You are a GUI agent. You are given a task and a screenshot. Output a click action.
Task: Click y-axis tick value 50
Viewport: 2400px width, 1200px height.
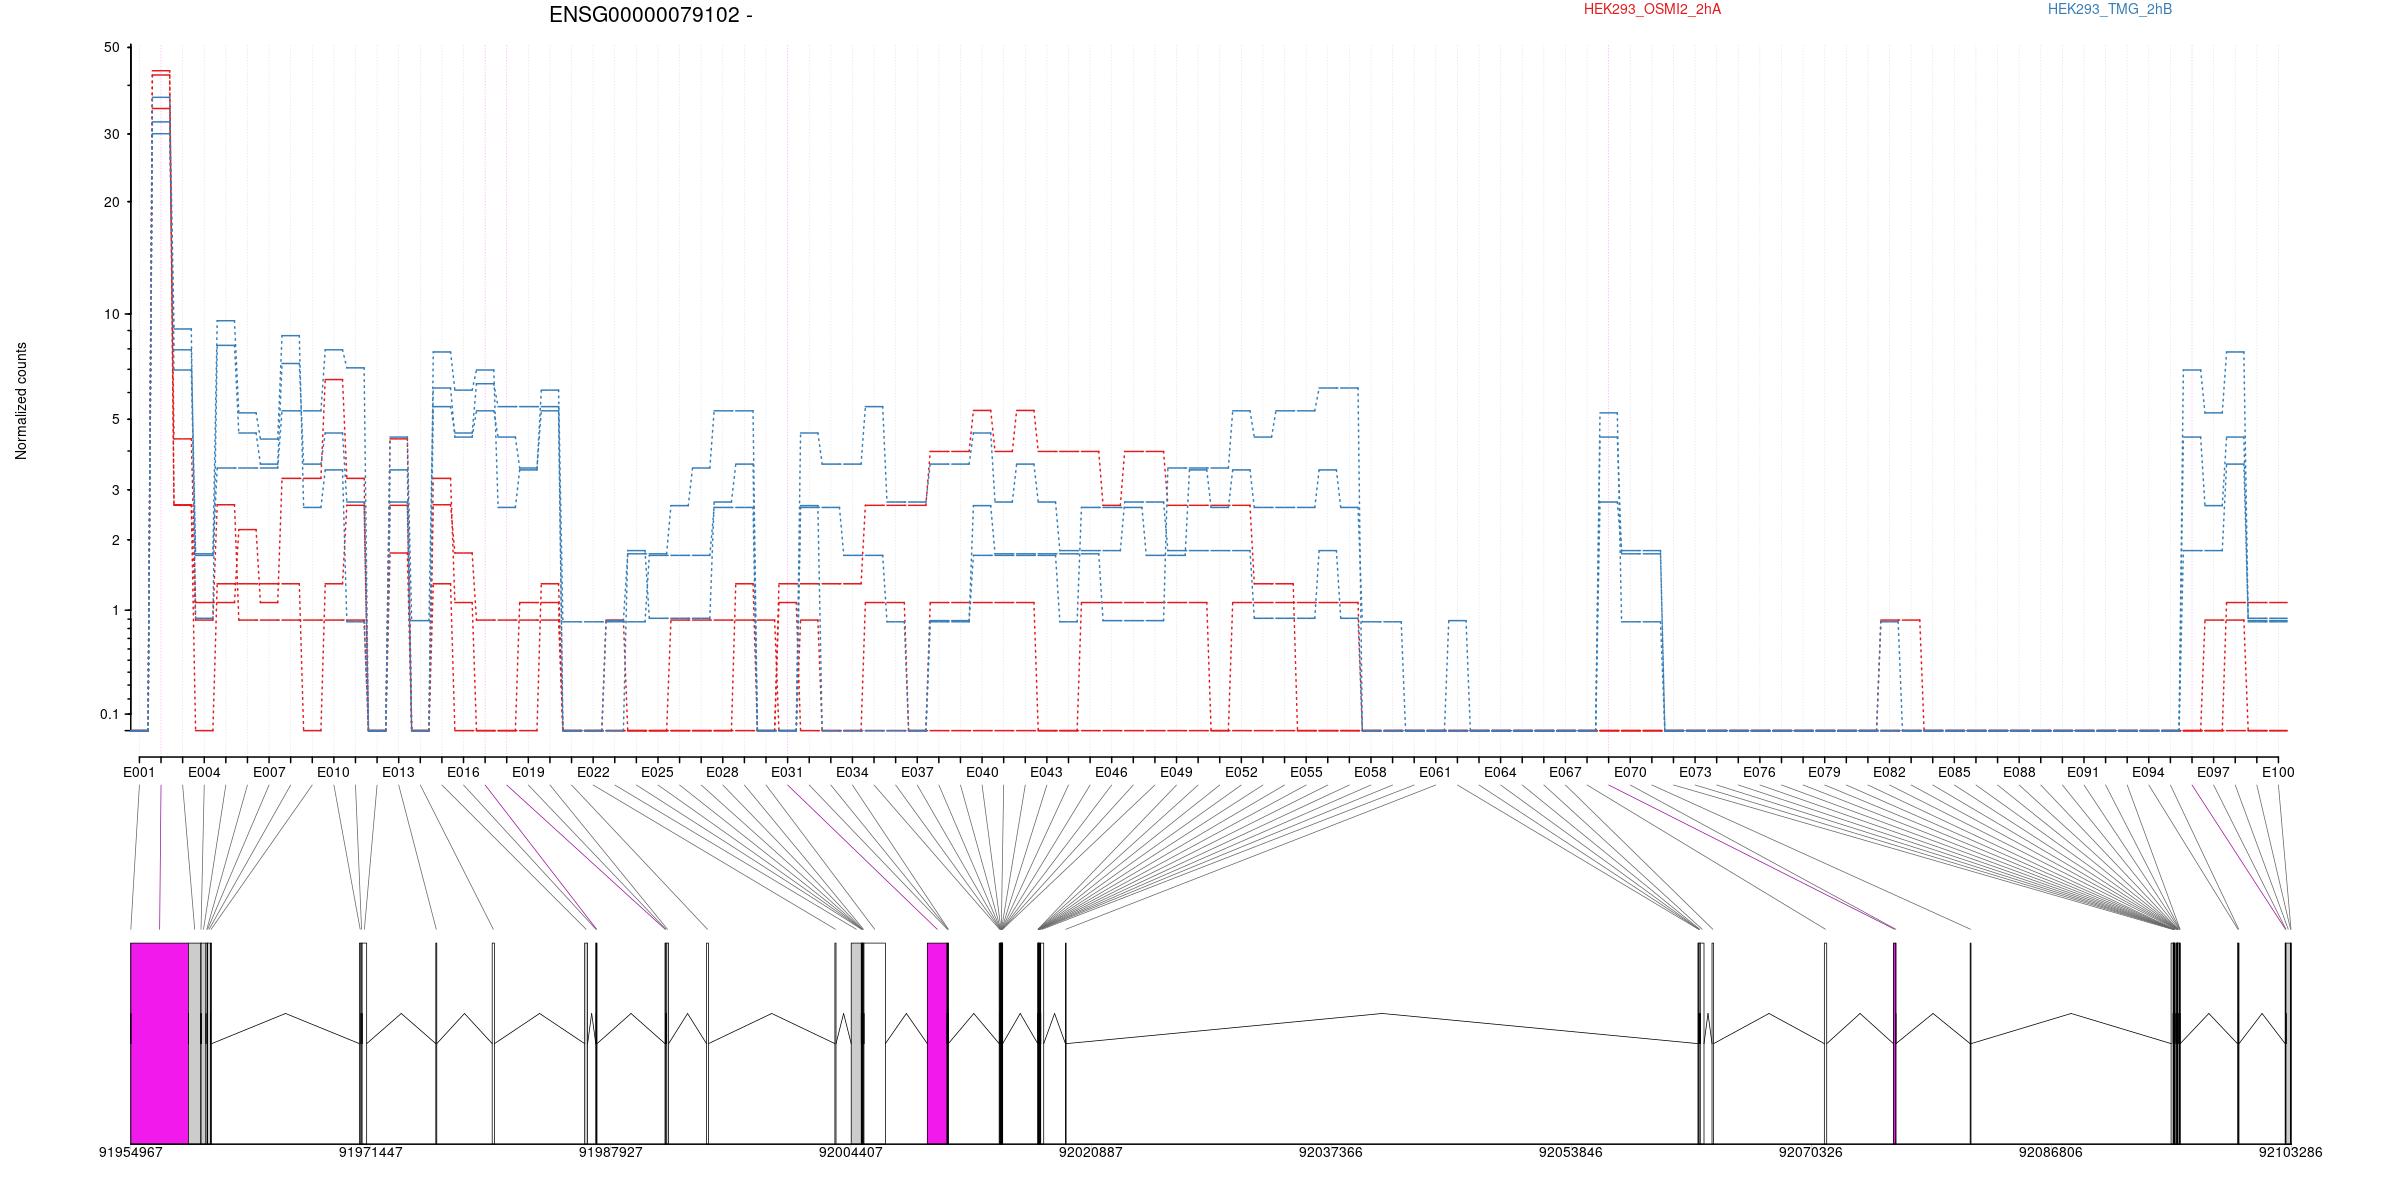coord(111,48)
